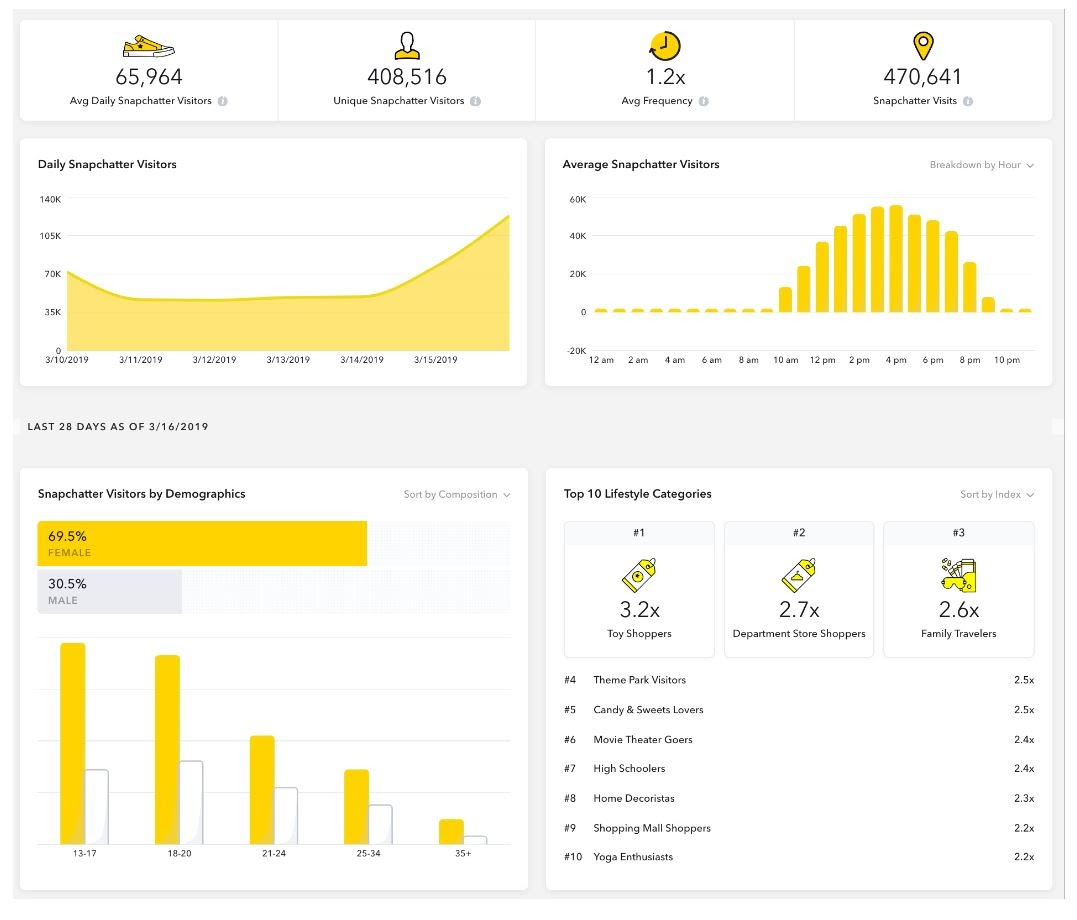The width and height of the screenshot is (1077, 920).
Task: Click the Avg Frequency clock icon
Action: (664, 46)
